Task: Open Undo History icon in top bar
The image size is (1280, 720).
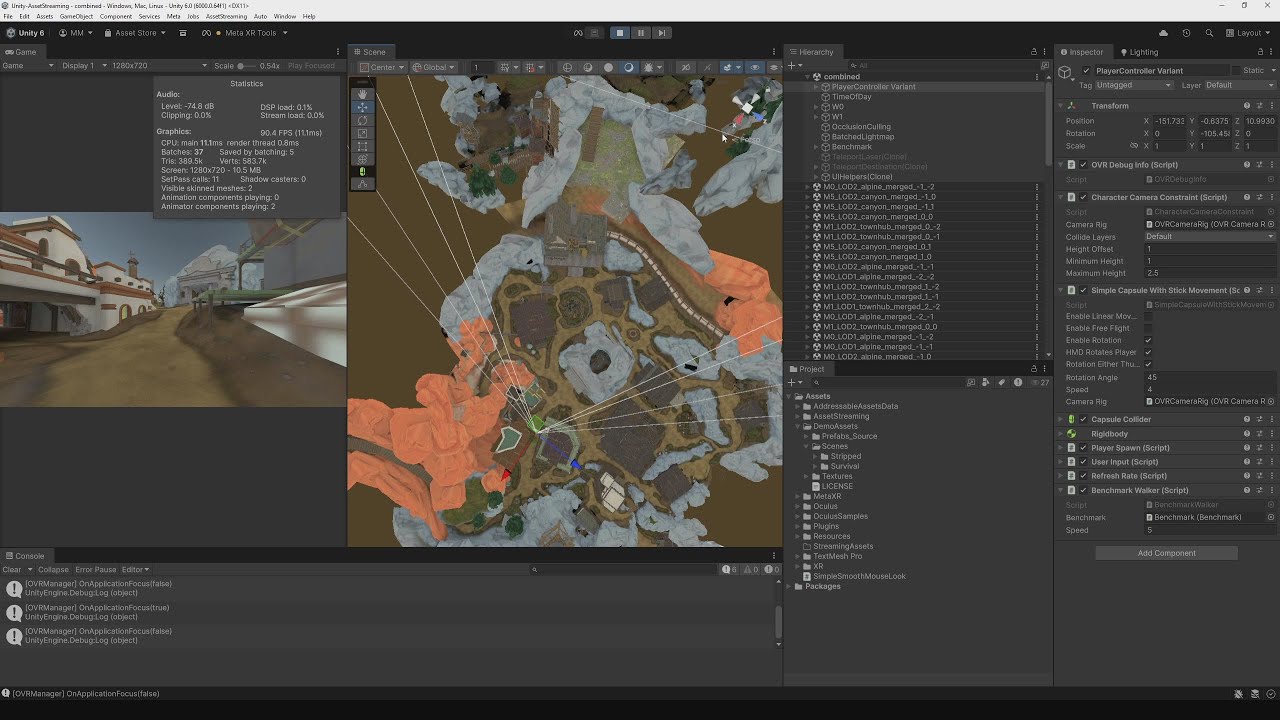Action: coord(1186,33)
